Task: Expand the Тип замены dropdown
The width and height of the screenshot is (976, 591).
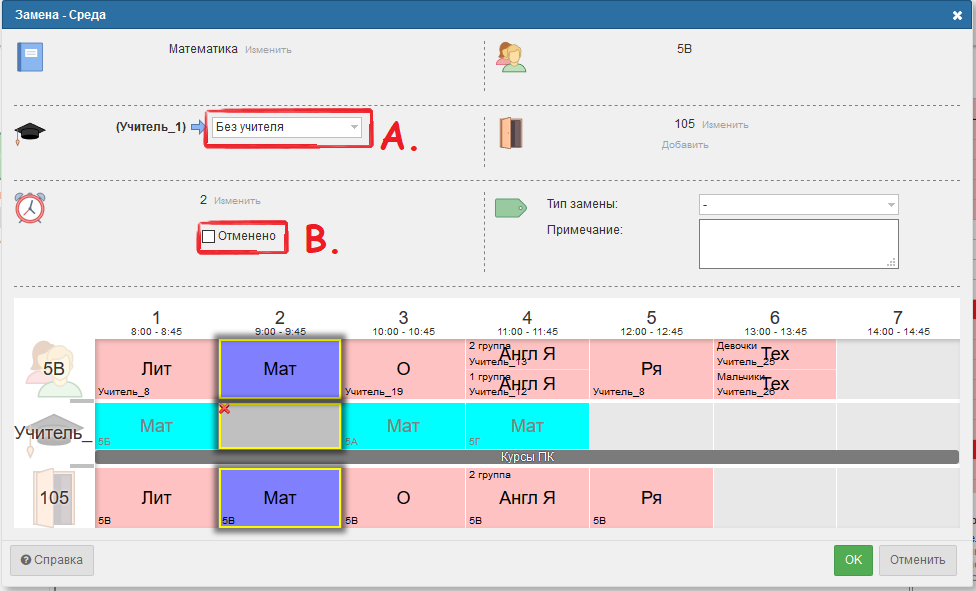Action: point(798,205)
